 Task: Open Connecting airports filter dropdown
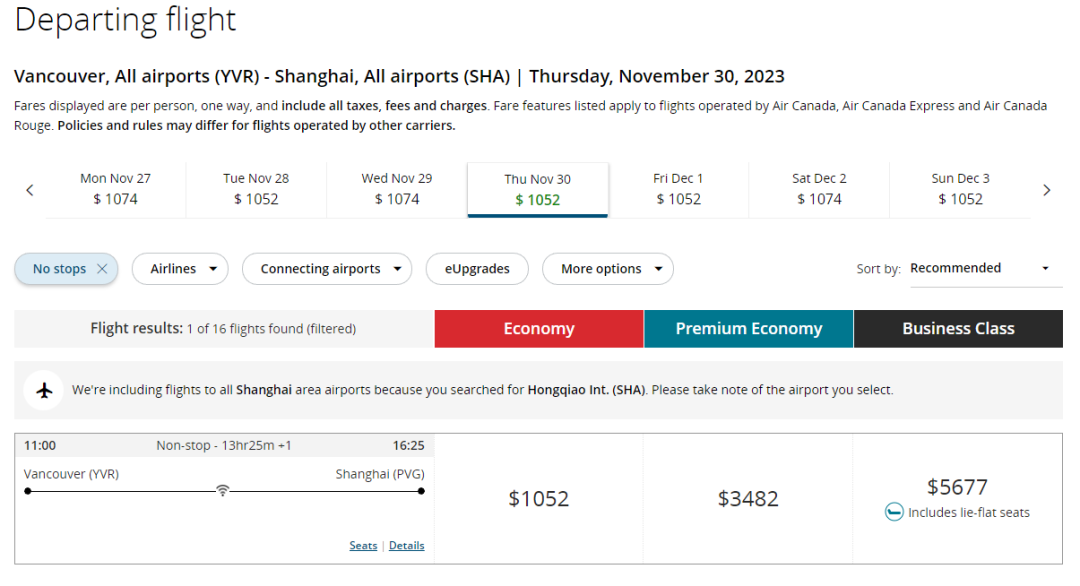pyautogui.click(x=327, y=269)
